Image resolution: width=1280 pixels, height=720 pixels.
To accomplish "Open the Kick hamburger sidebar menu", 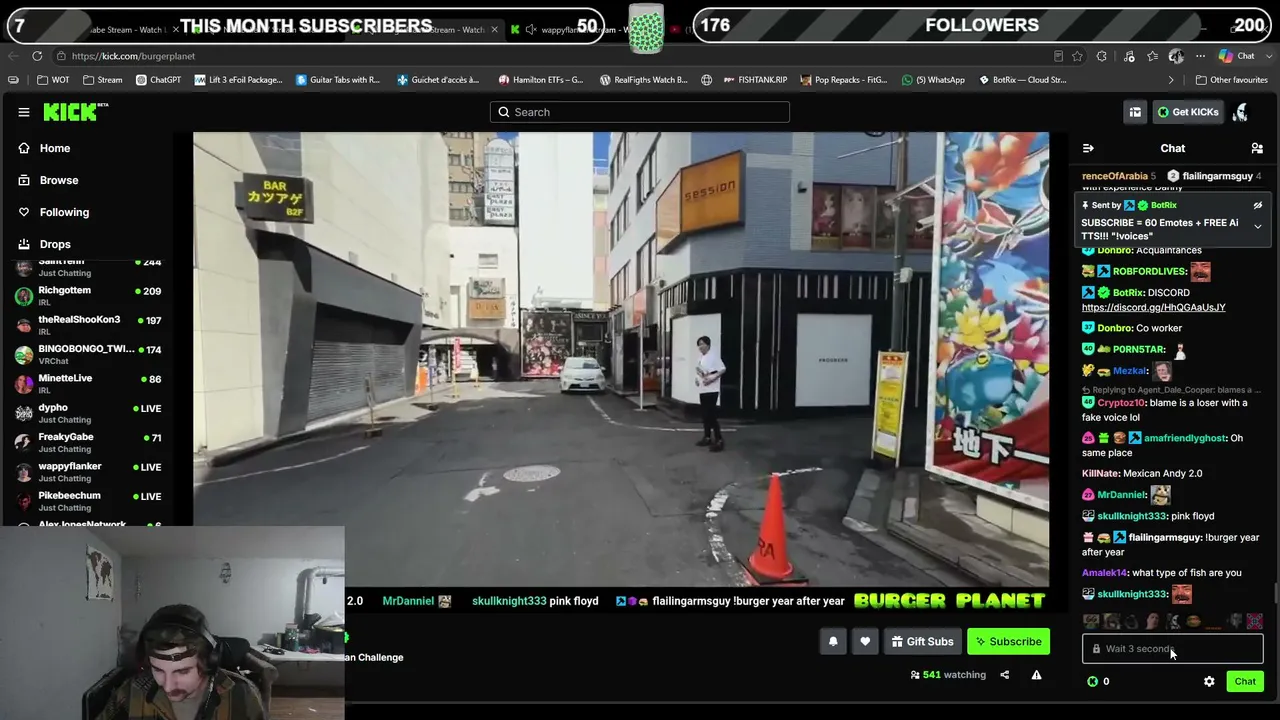I will pyautogui.click(x=24, y=112).
